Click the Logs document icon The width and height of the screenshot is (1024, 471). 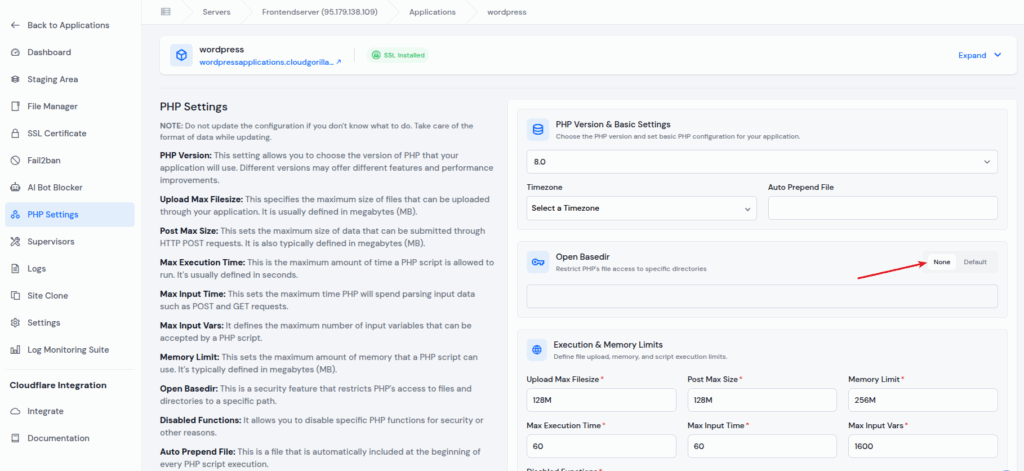point(16,268)
